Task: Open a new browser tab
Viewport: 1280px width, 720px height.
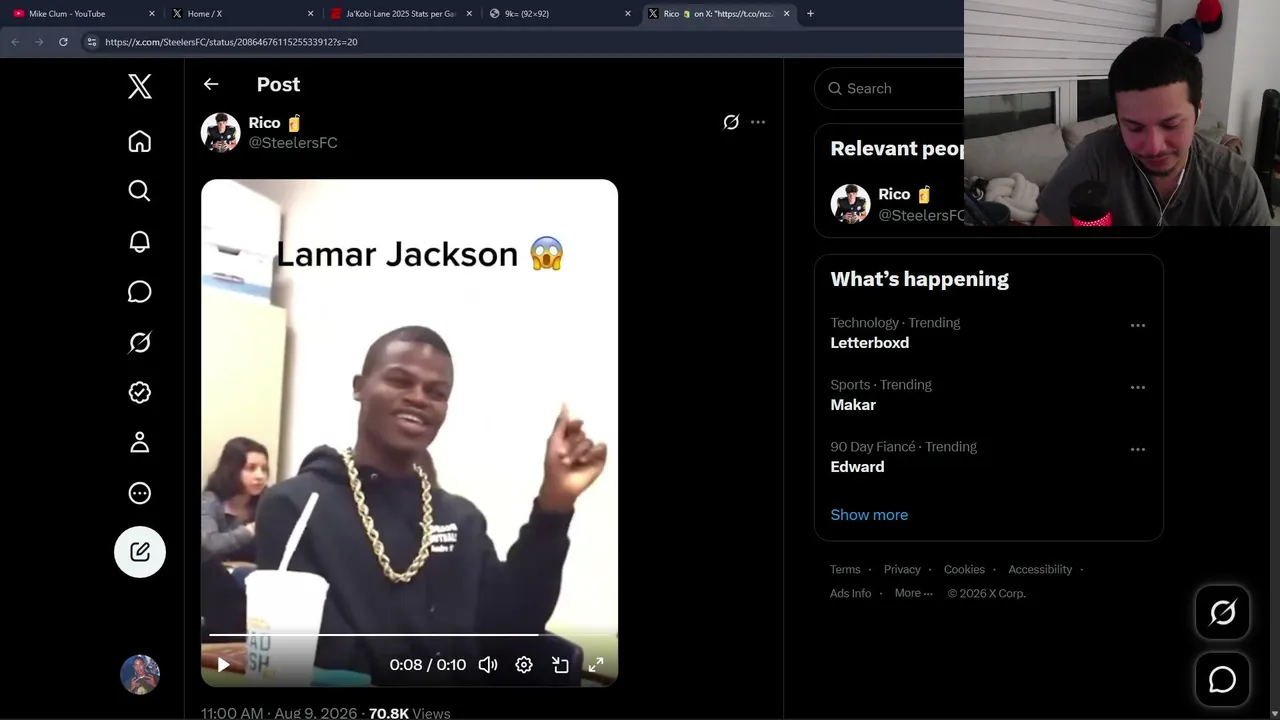Action: (810, 14)
